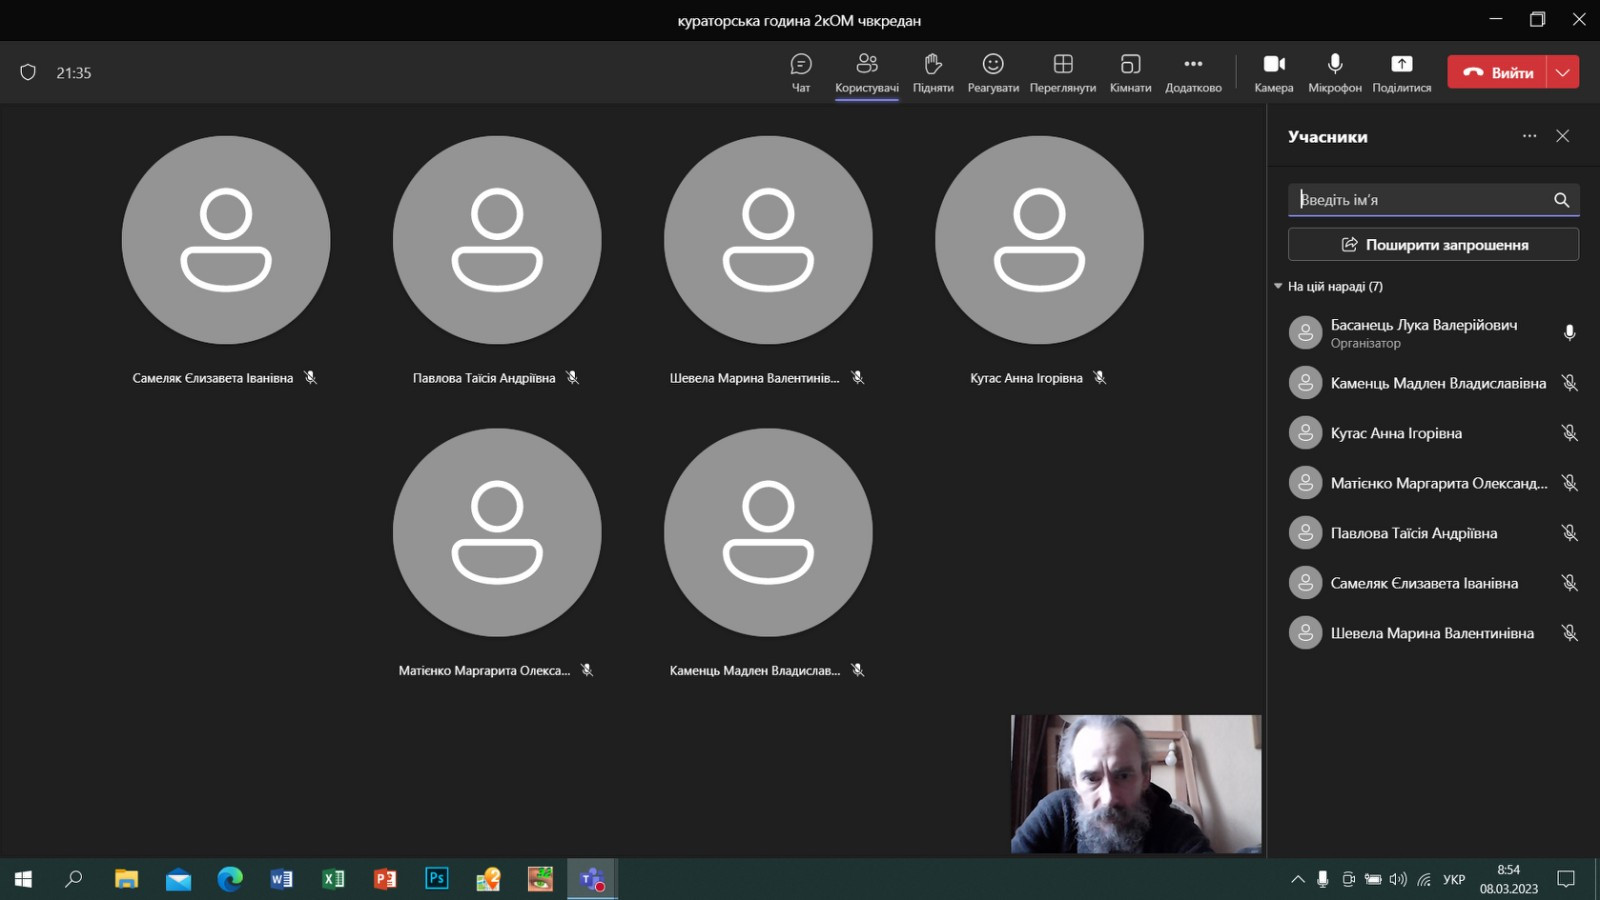Click the Поширити запрошення button

[1433, 244]
